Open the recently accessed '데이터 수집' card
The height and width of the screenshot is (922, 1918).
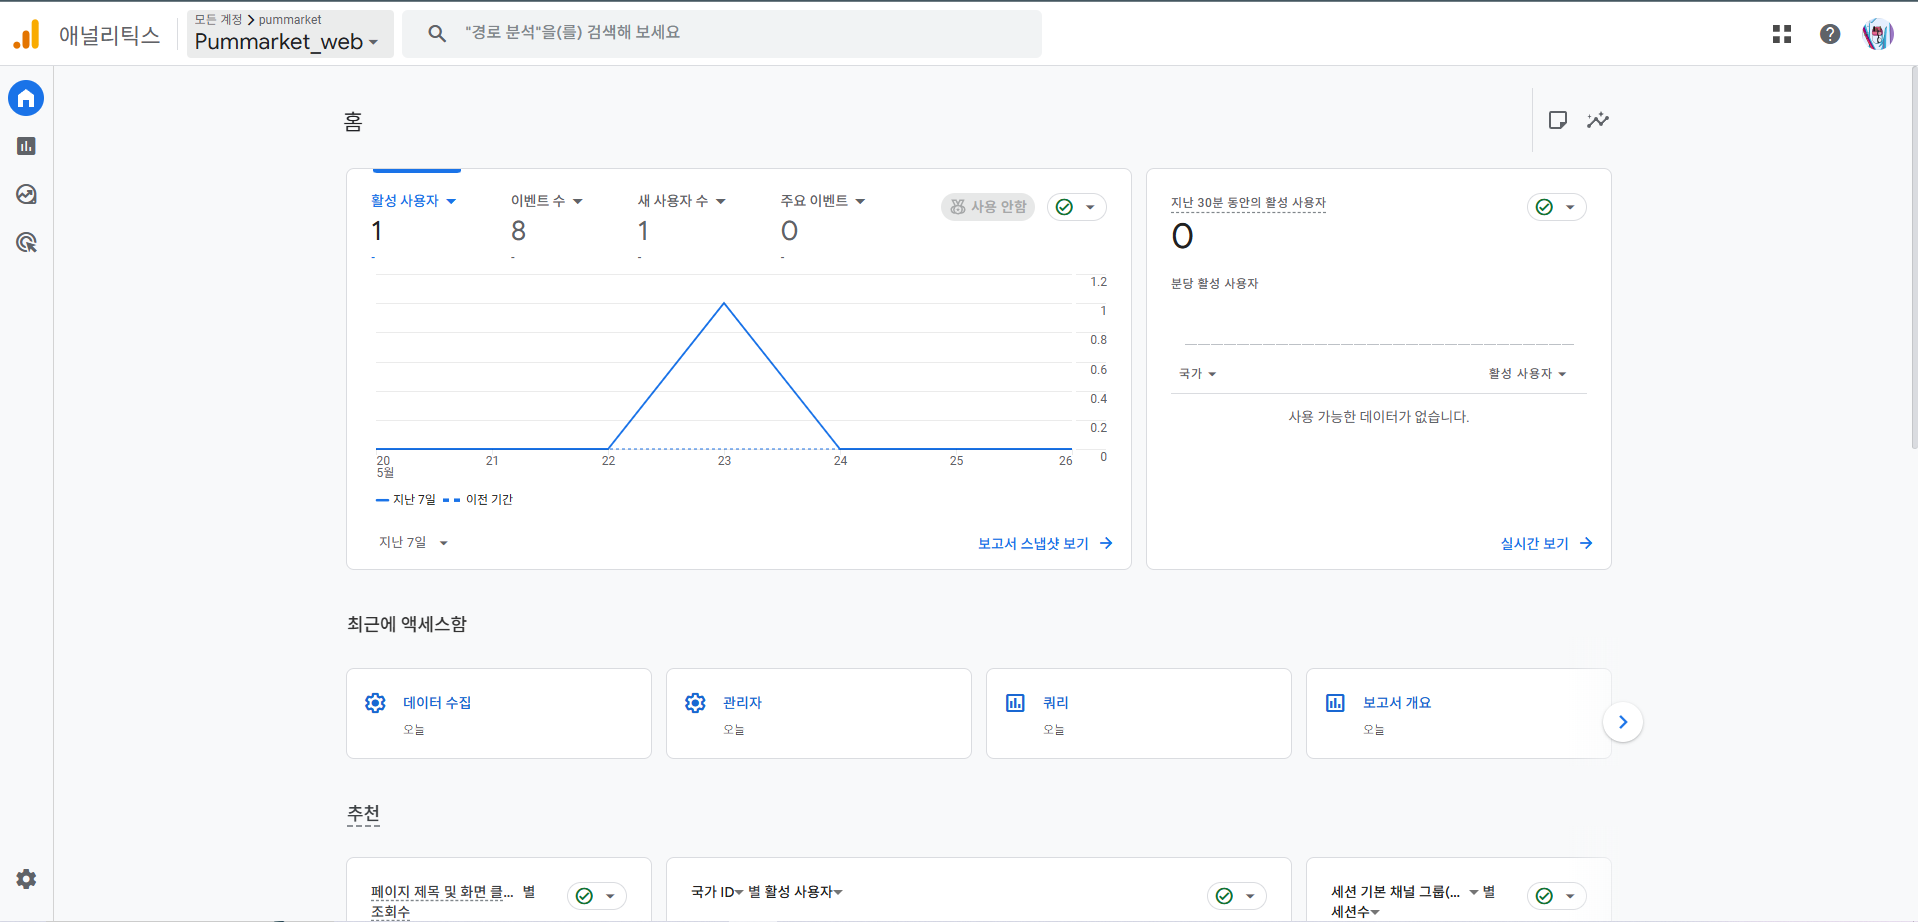click(x=498, y=713)
